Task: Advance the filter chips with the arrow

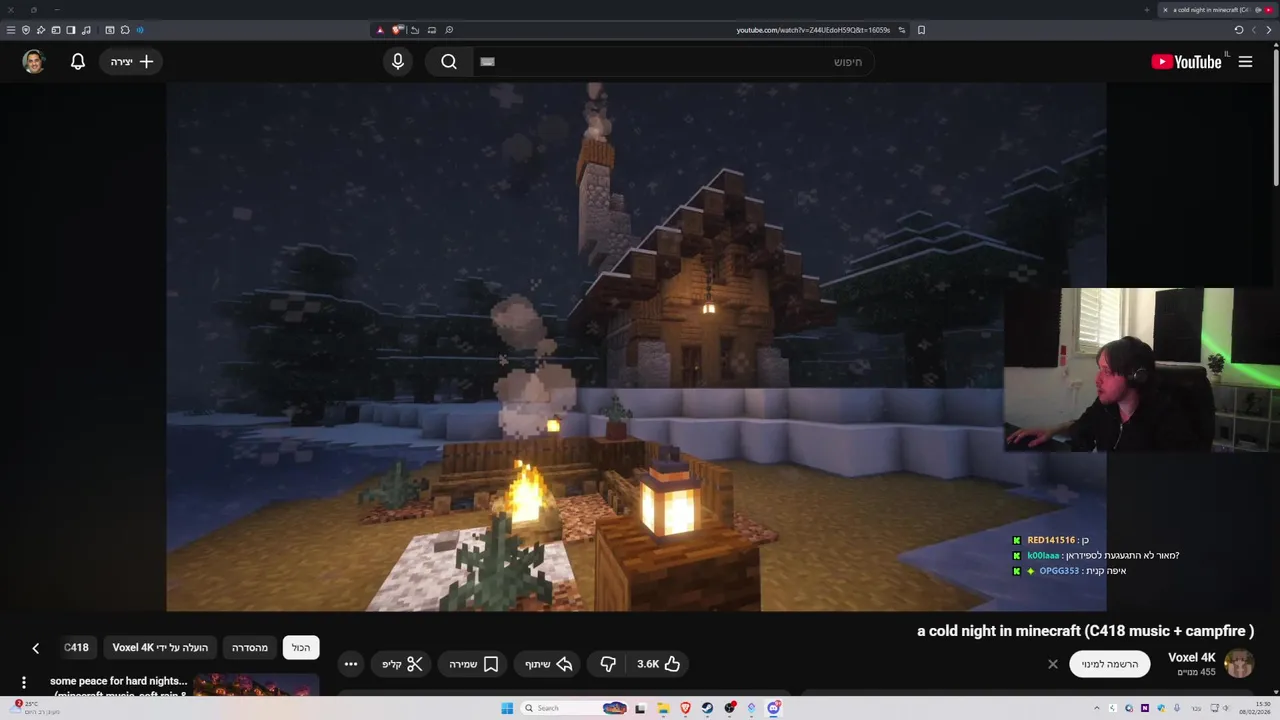Action: (35, 648)
